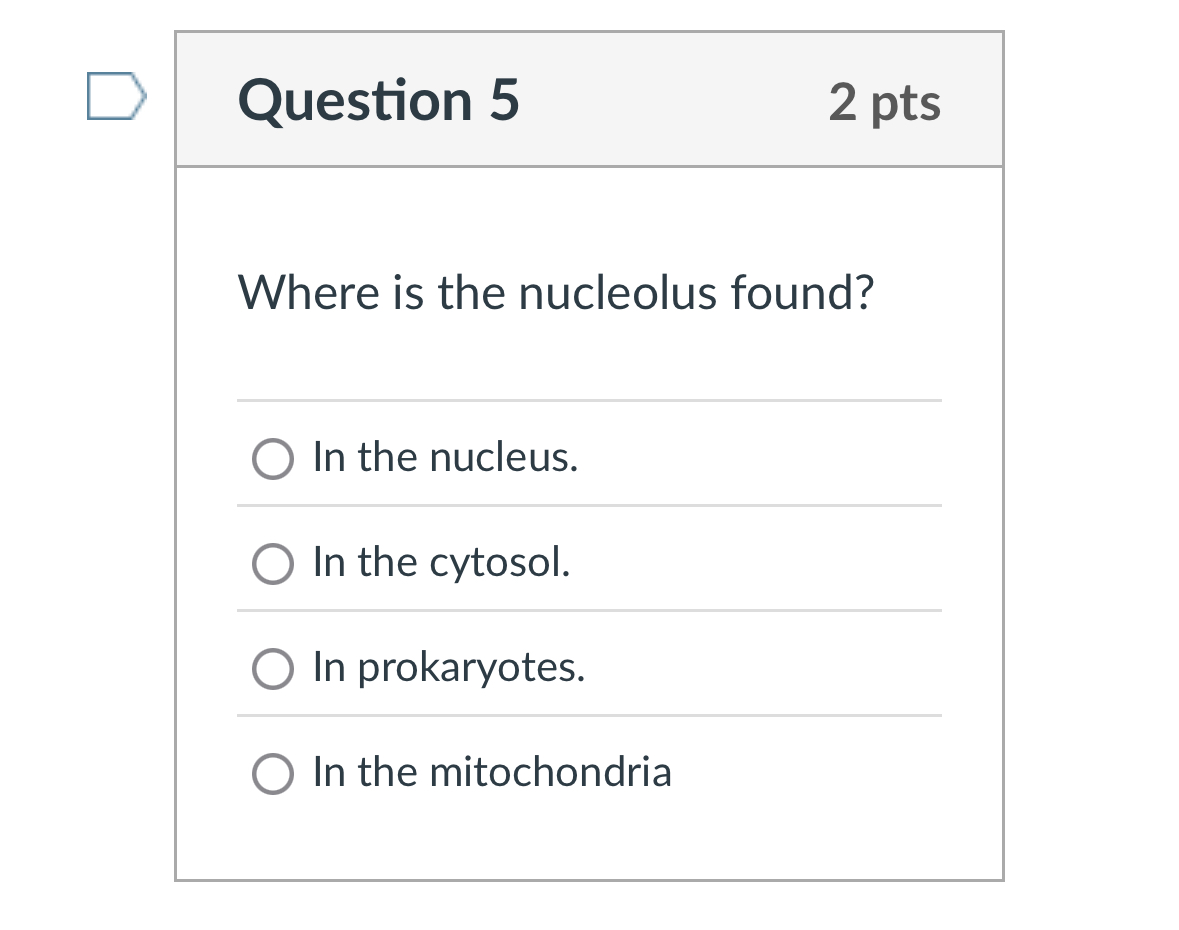
Task: Click the "2 pts" points label
Action: point(885,102)
